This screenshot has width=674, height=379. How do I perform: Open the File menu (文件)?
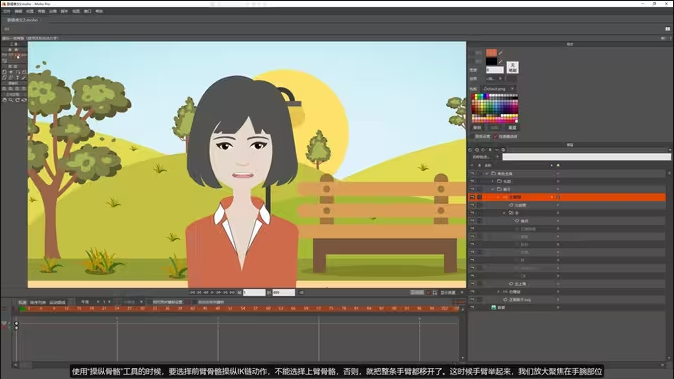(6, 11)
